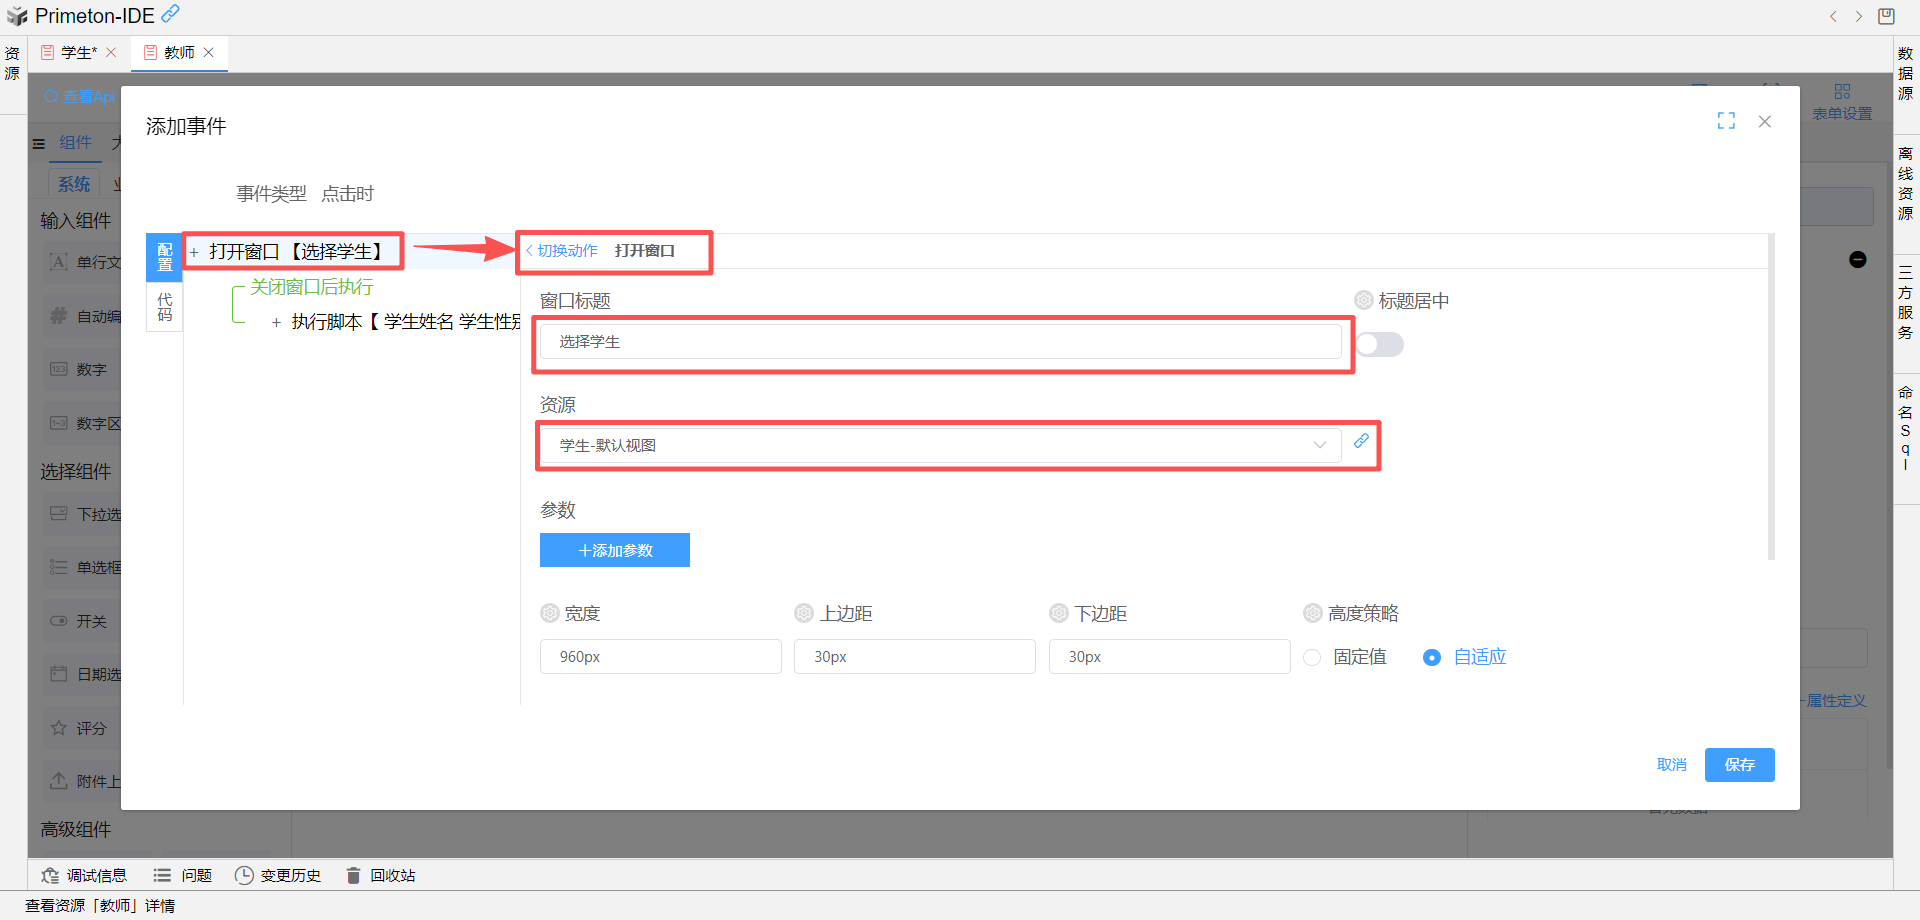Close the 教师 tab with its X icon
The image size is (1920, 920).
(x=209, y=53)
